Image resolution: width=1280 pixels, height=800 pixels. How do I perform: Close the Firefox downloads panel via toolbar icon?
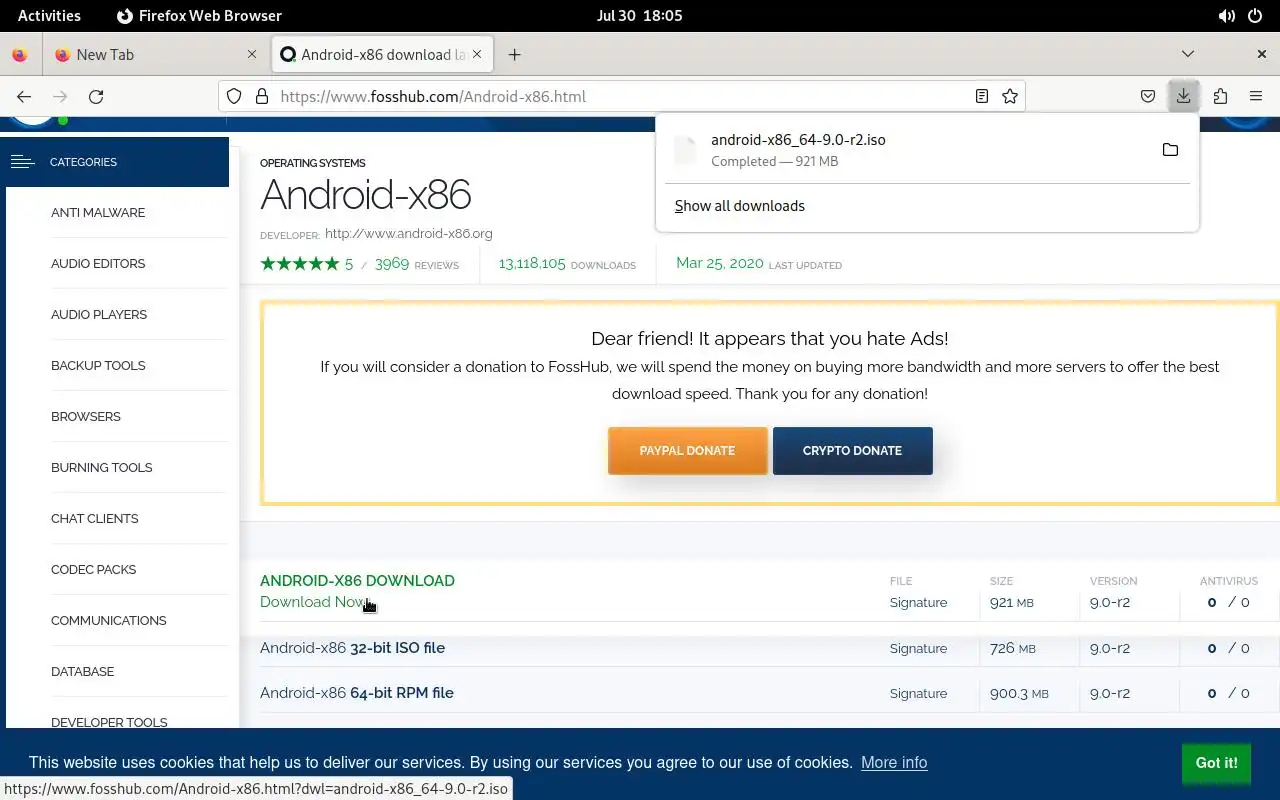pos(1183,96)
